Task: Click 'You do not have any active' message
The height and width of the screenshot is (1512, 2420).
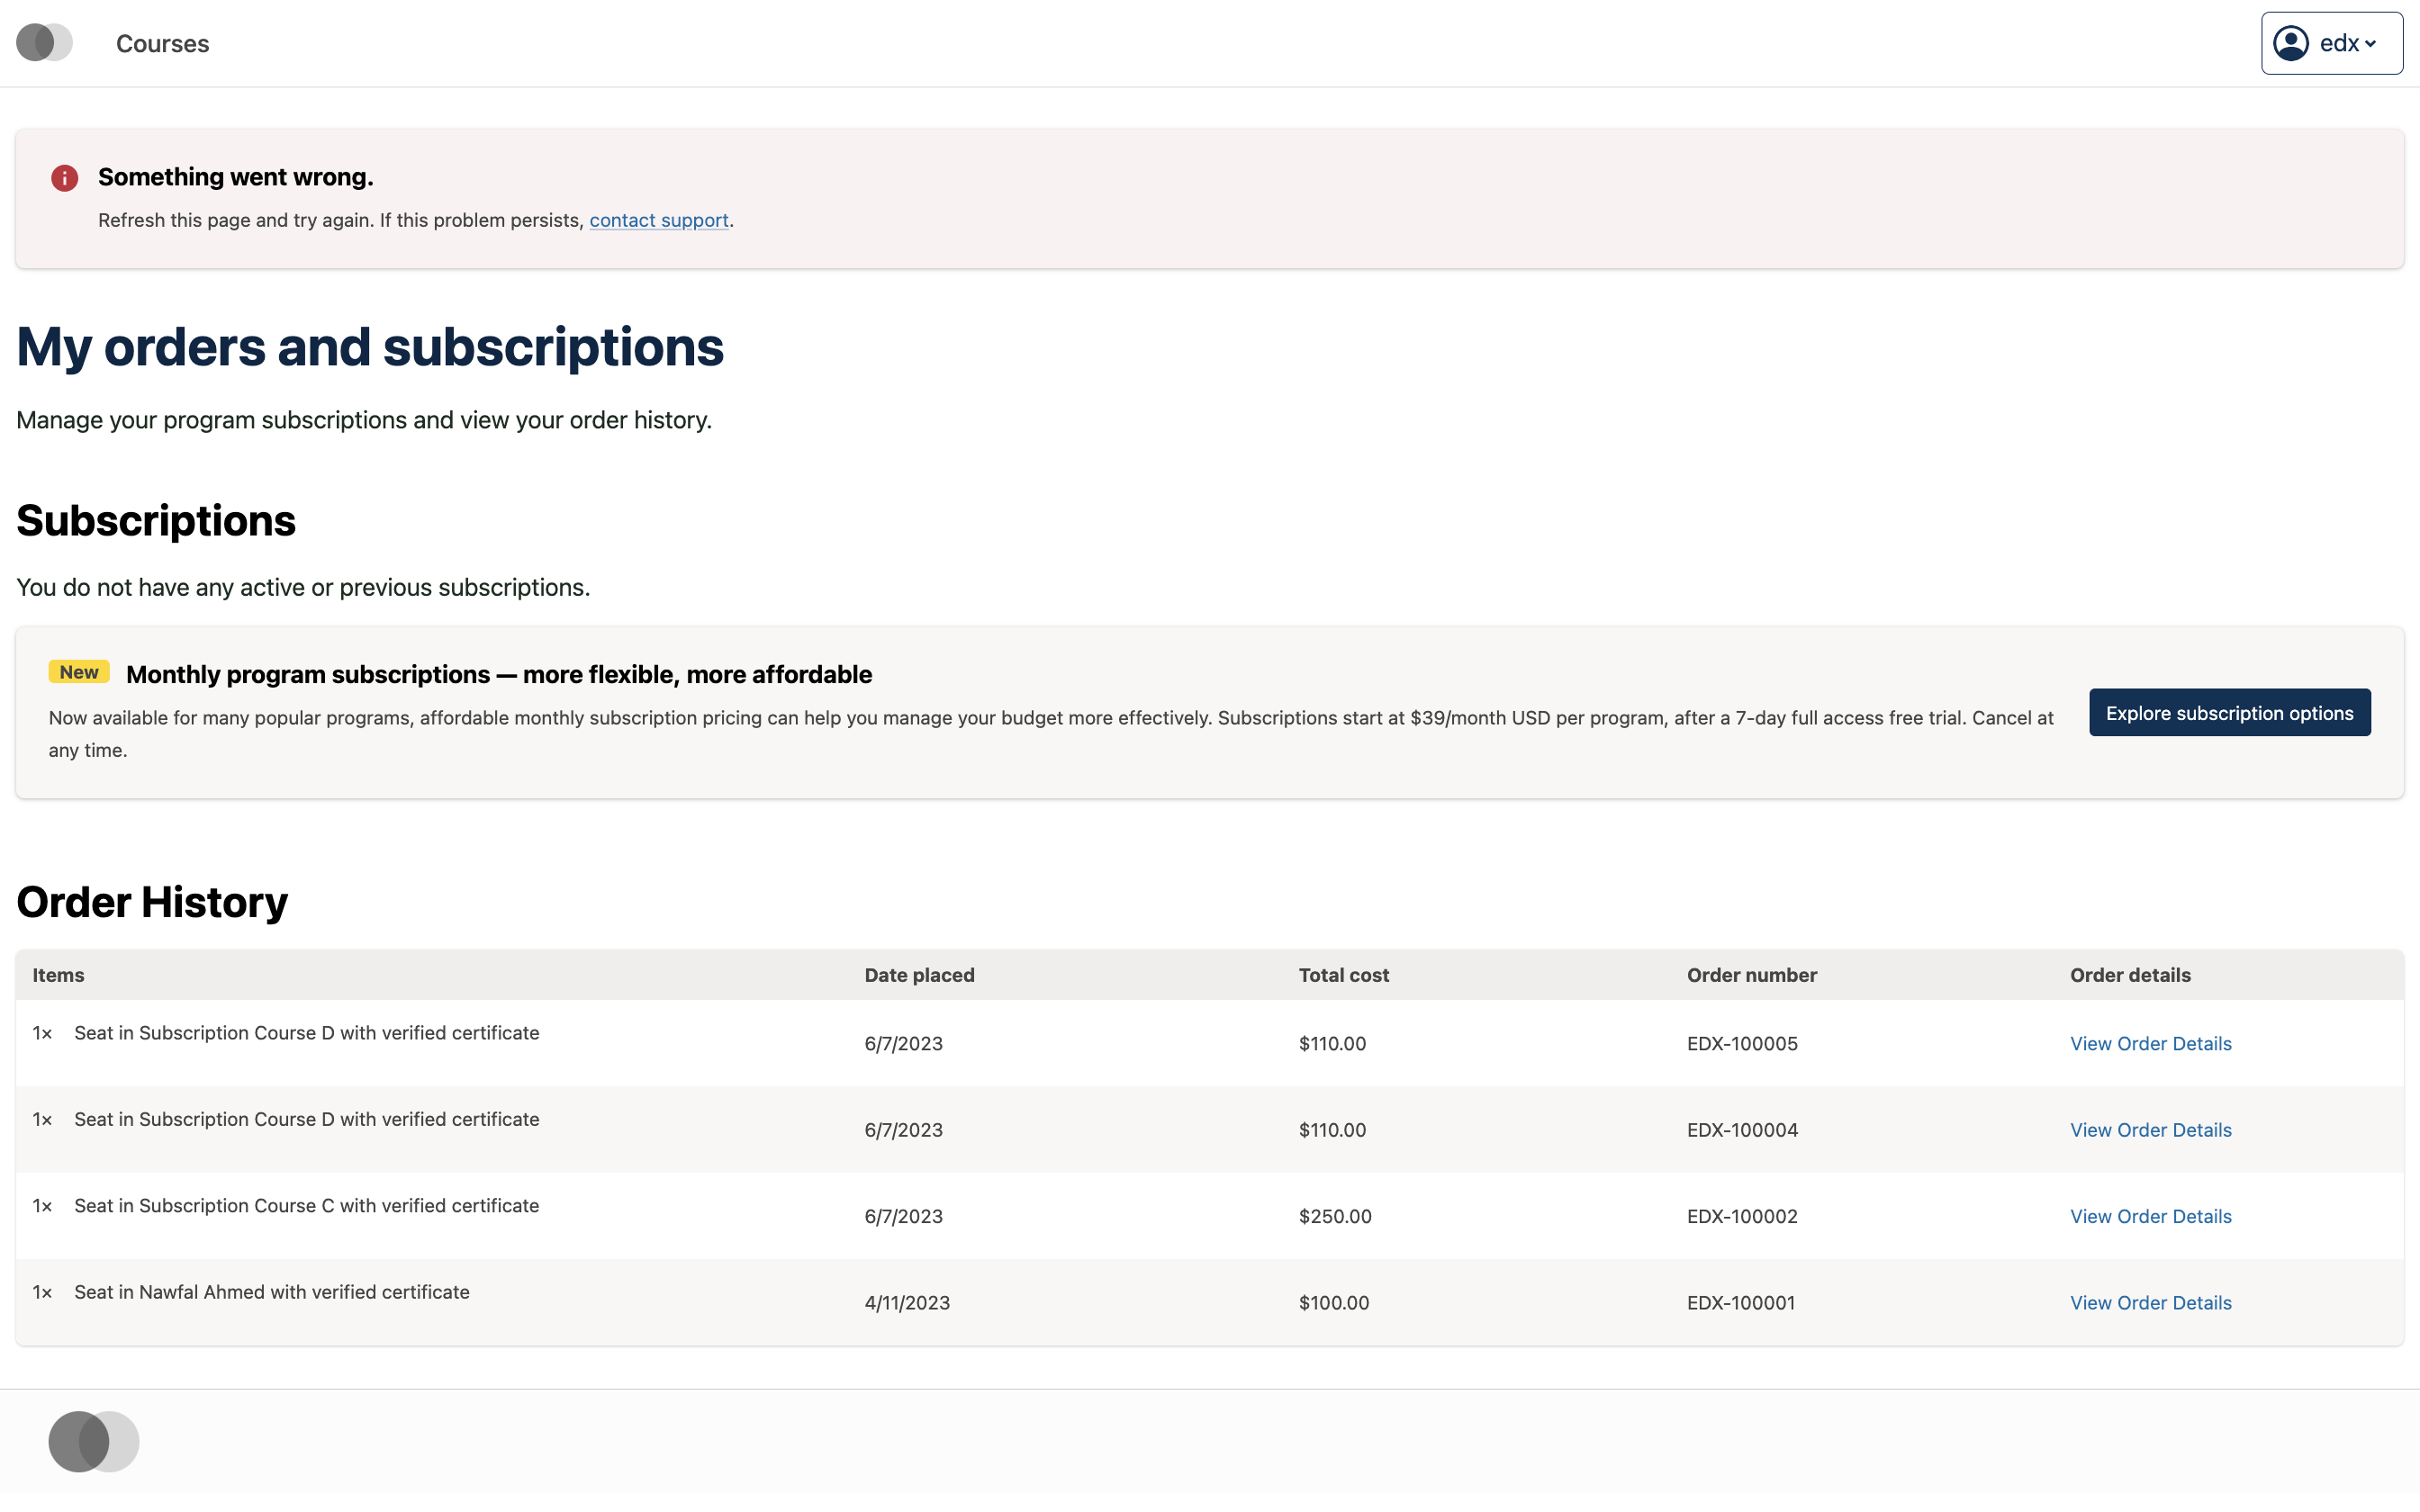Action: (x=303, y=587)
